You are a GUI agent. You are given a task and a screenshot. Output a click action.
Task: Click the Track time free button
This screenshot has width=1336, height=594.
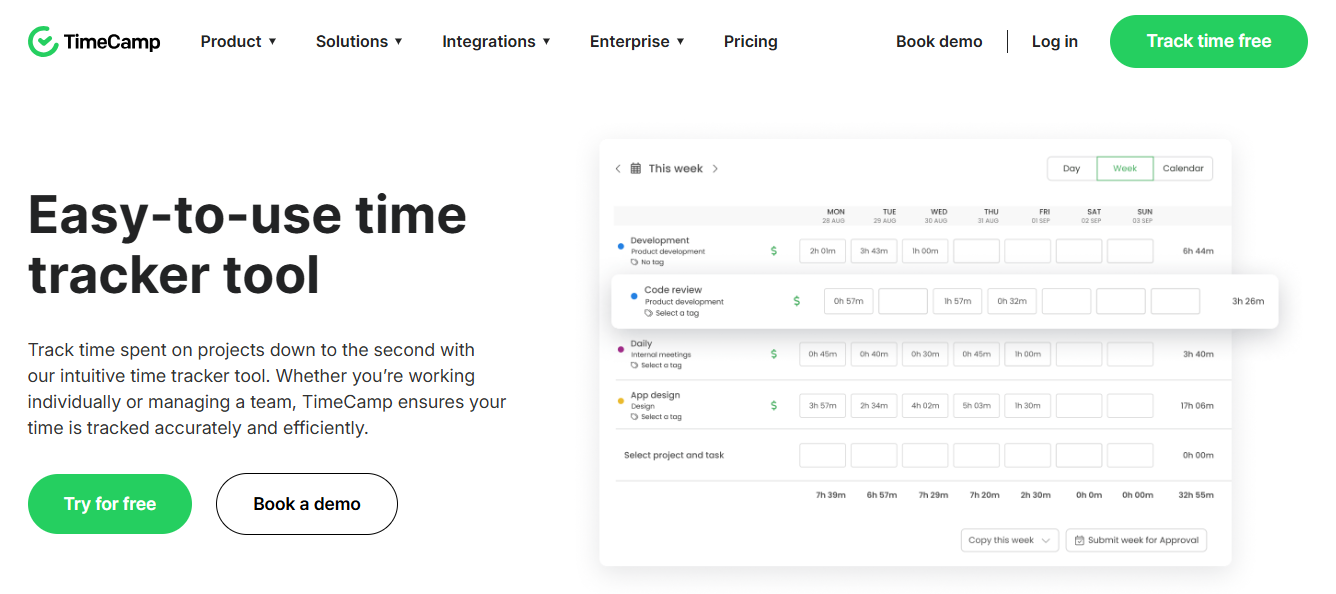pos(1209,41)
